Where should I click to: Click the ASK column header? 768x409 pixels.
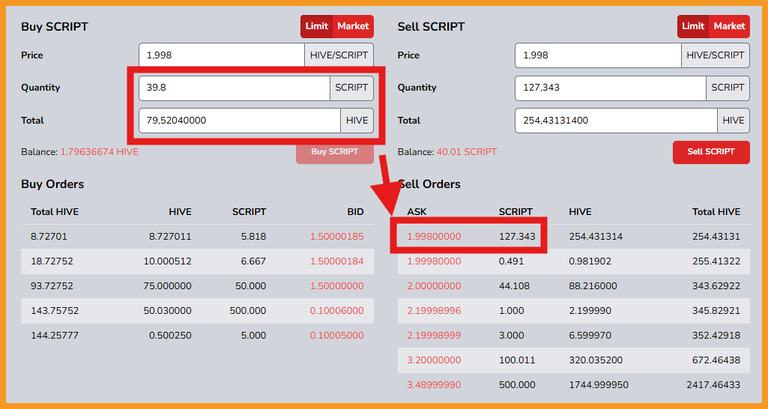(417, 212)
